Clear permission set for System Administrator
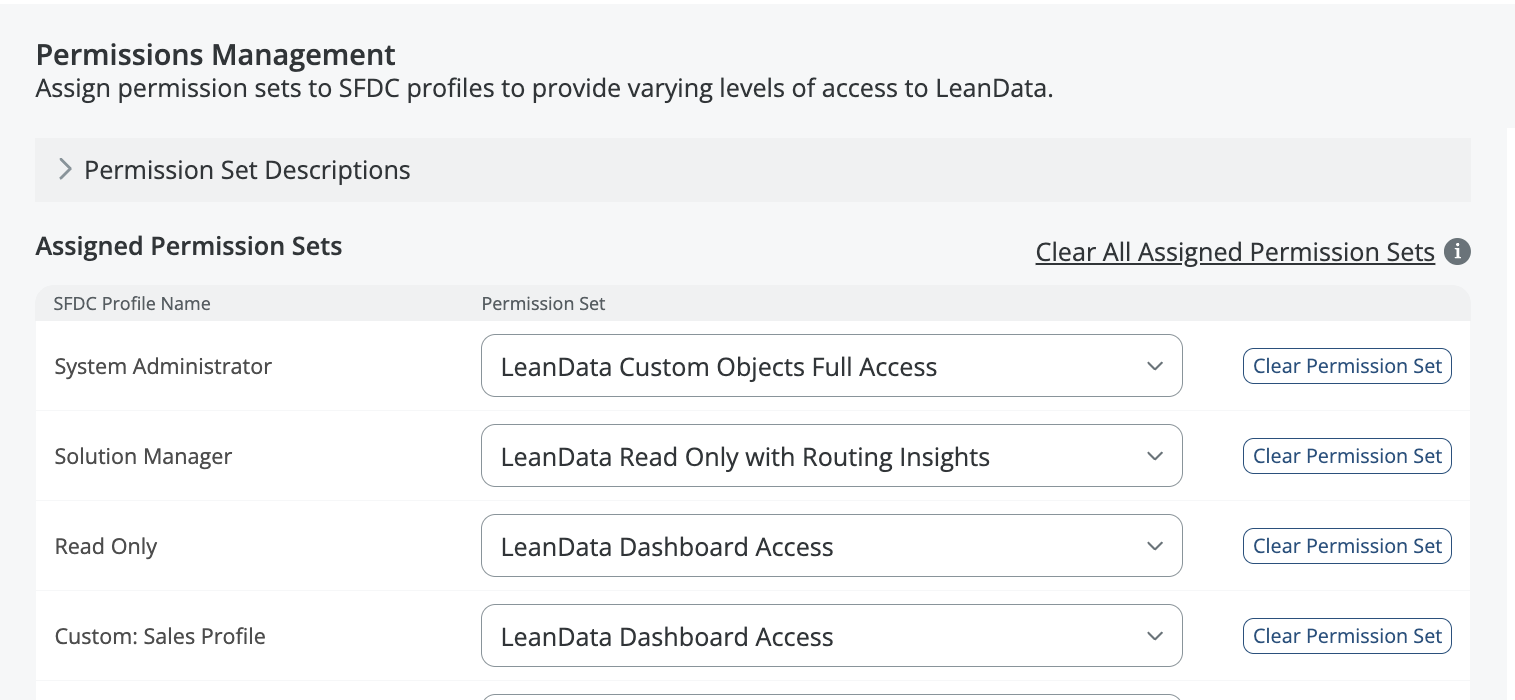The image size is (1515, 700). pos(1346,366)
